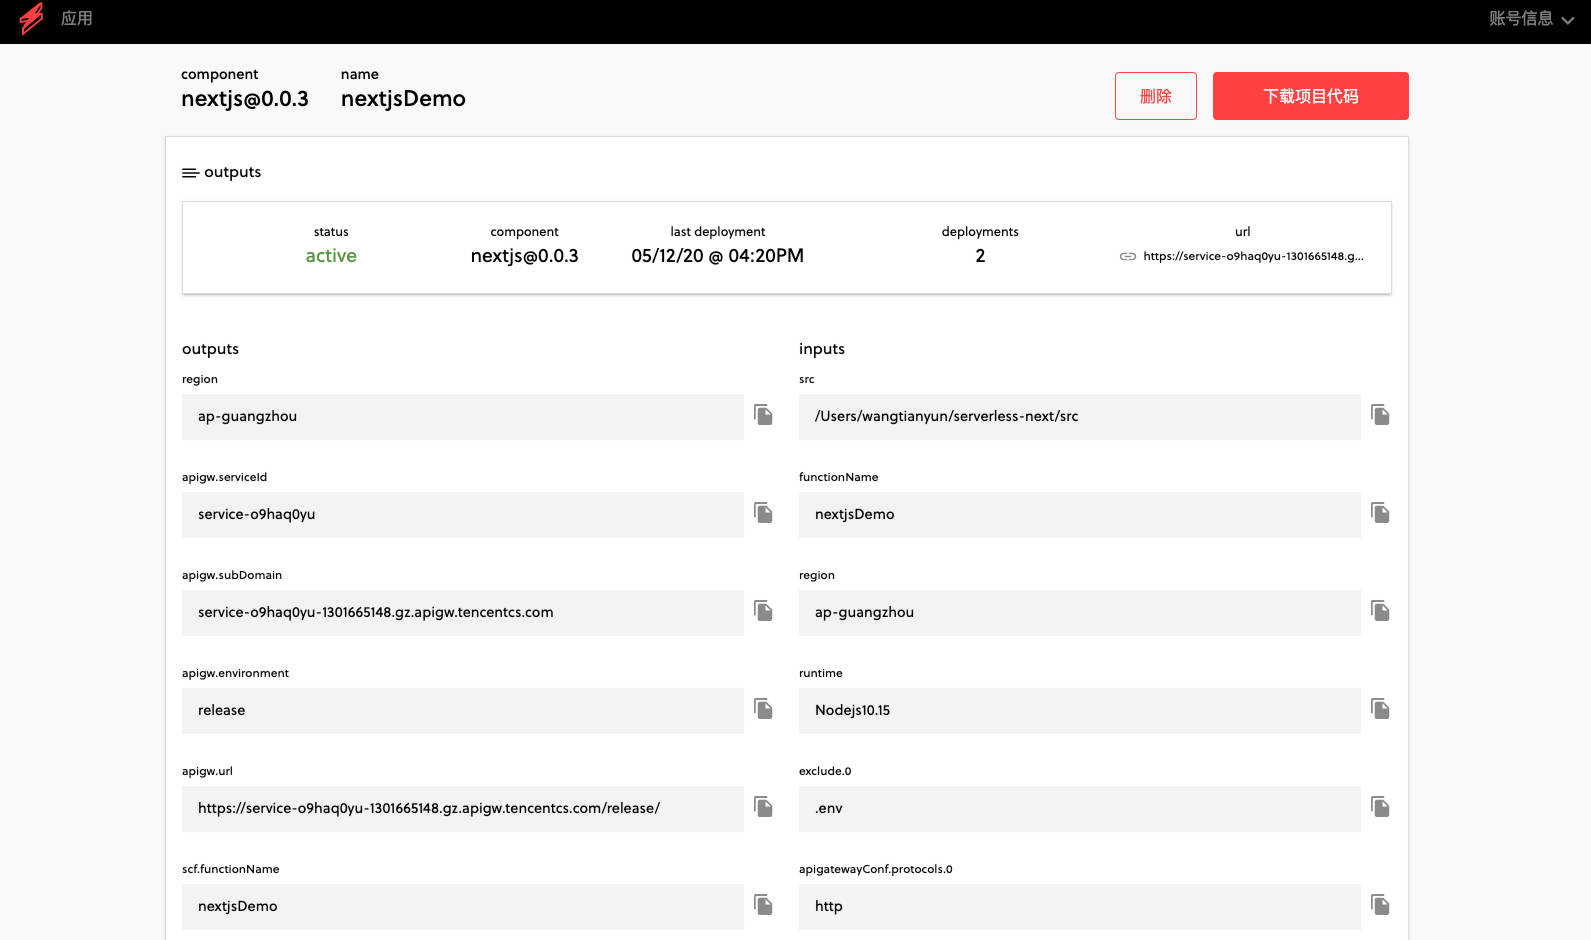Copy the apigw.url value
Screen dimensions: 1591x940
point(763,807)
